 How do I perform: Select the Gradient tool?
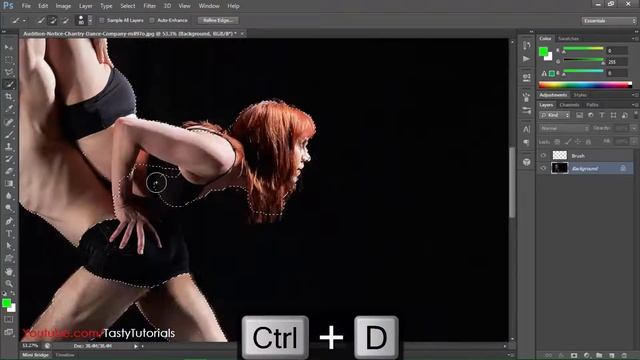click(9, 183)
